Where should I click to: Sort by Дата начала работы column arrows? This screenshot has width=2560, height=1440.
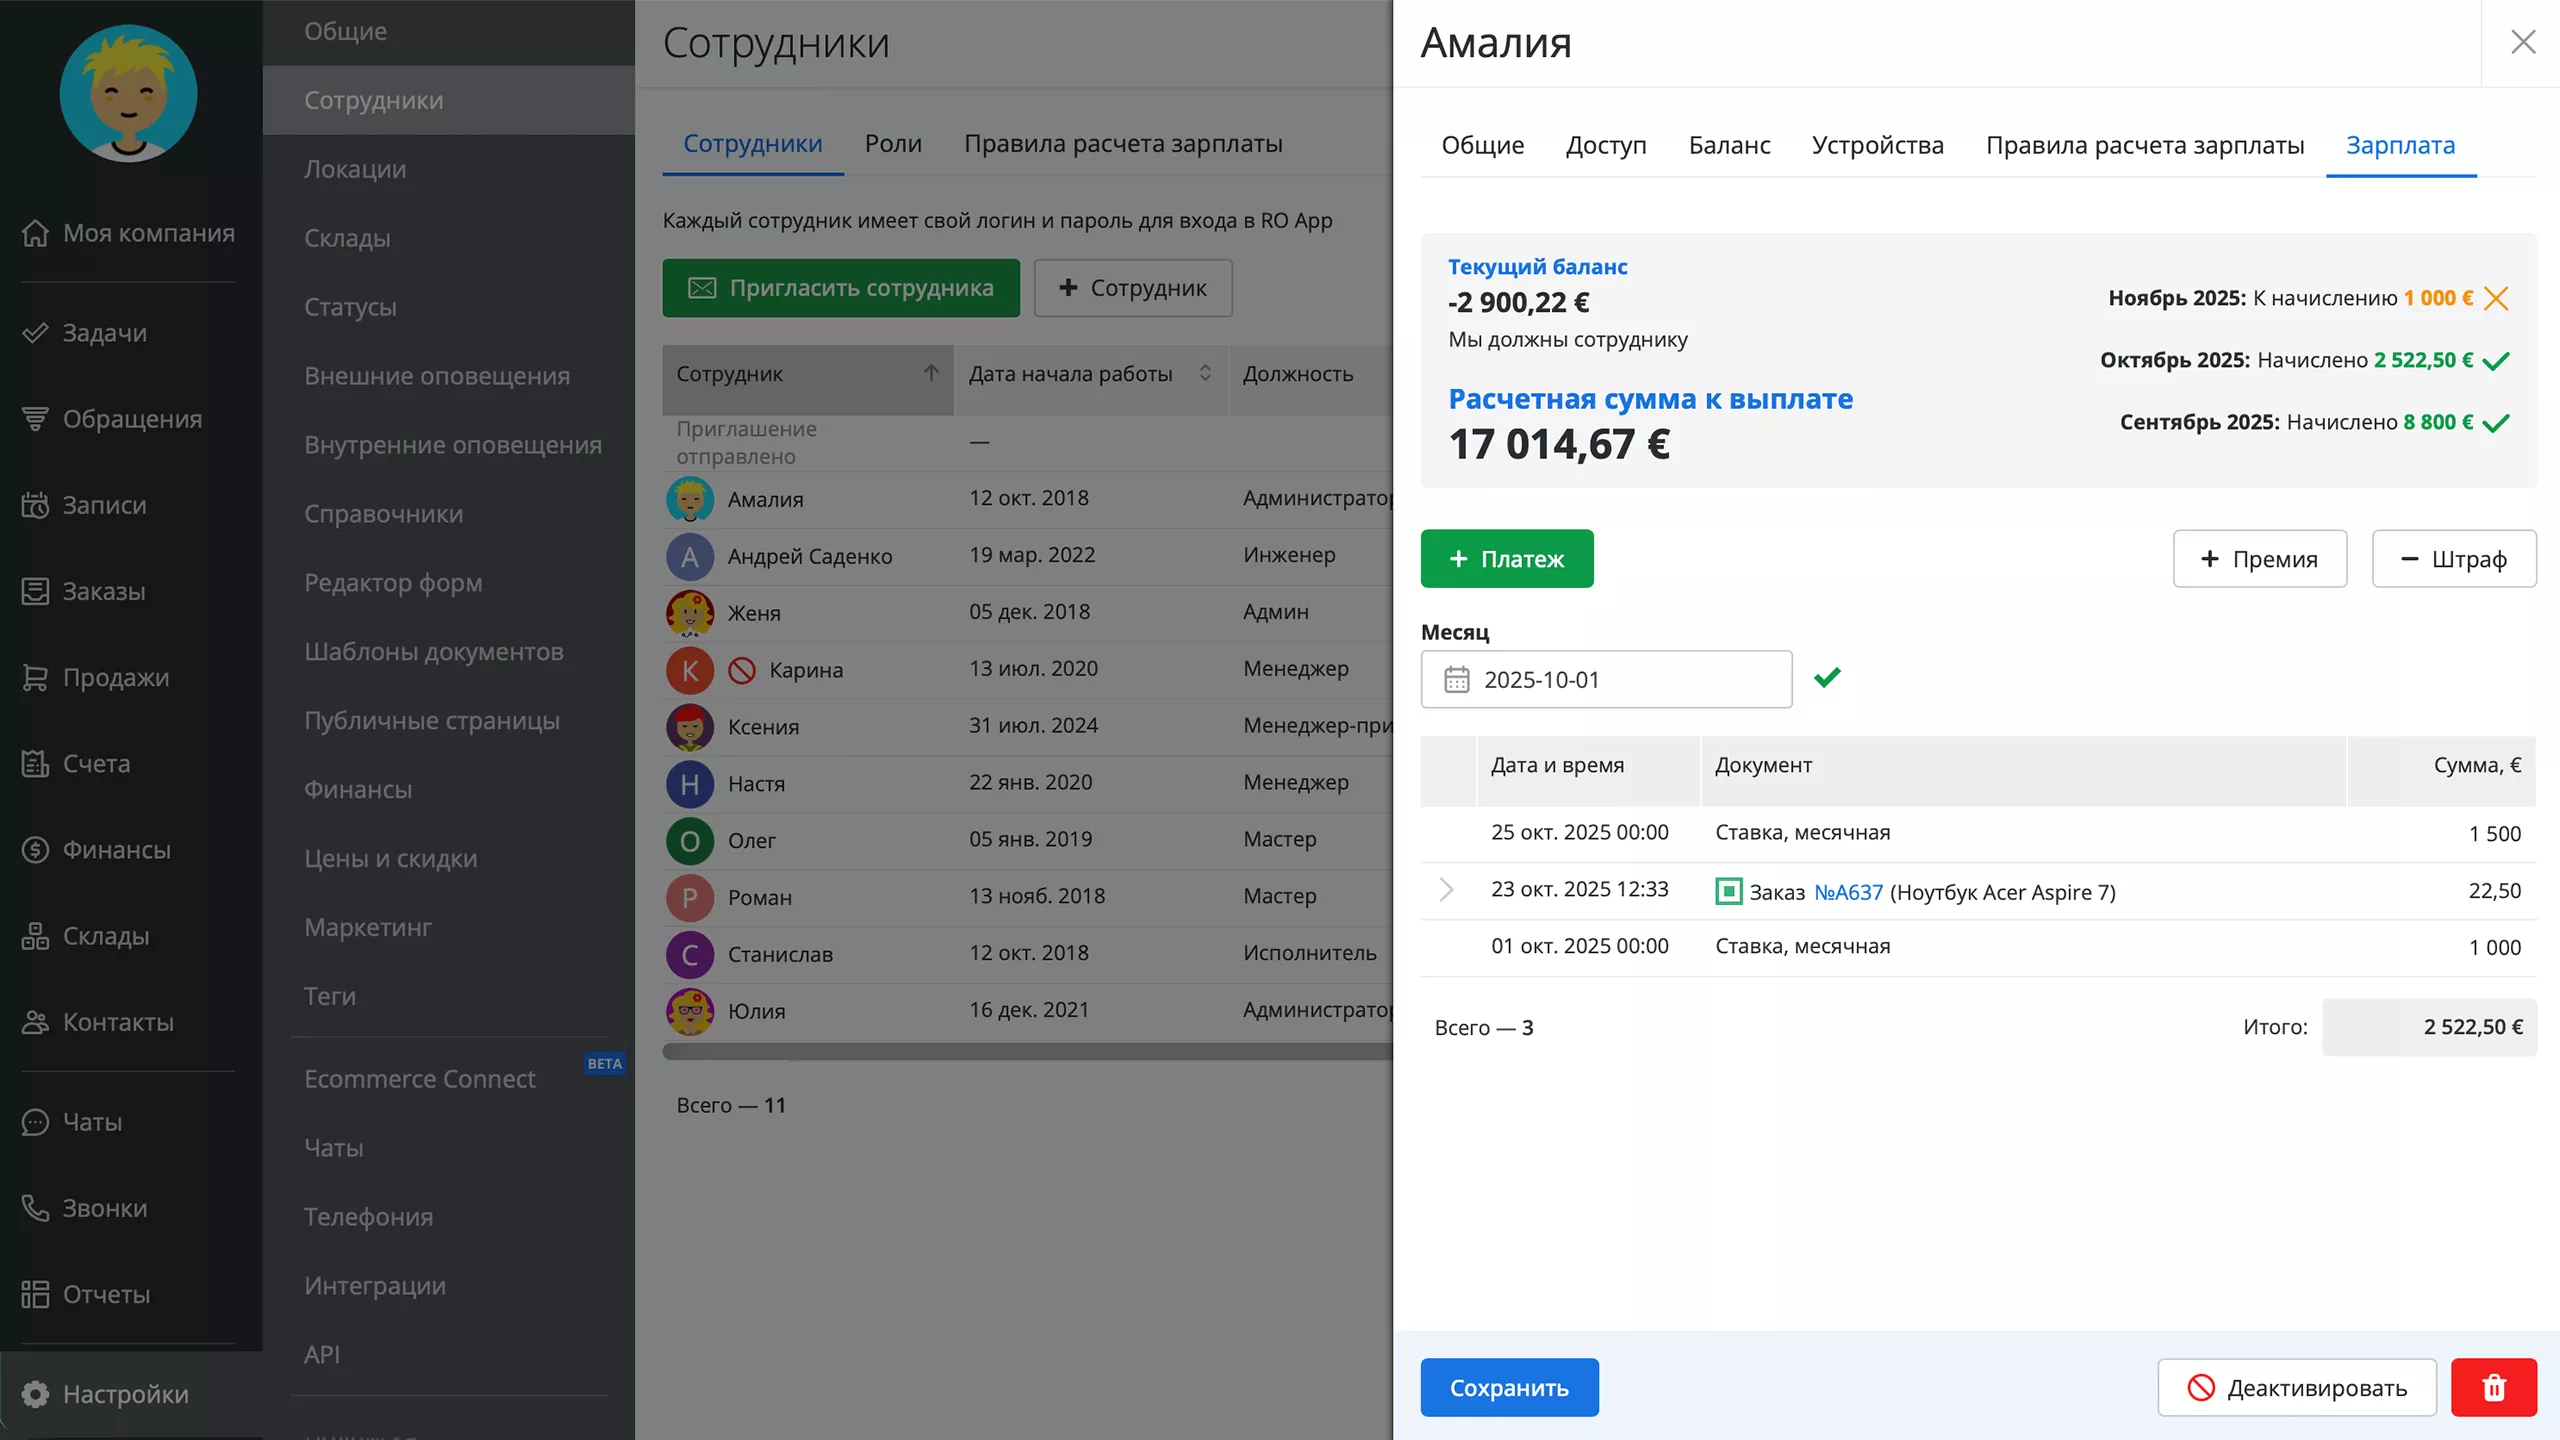1205,373
